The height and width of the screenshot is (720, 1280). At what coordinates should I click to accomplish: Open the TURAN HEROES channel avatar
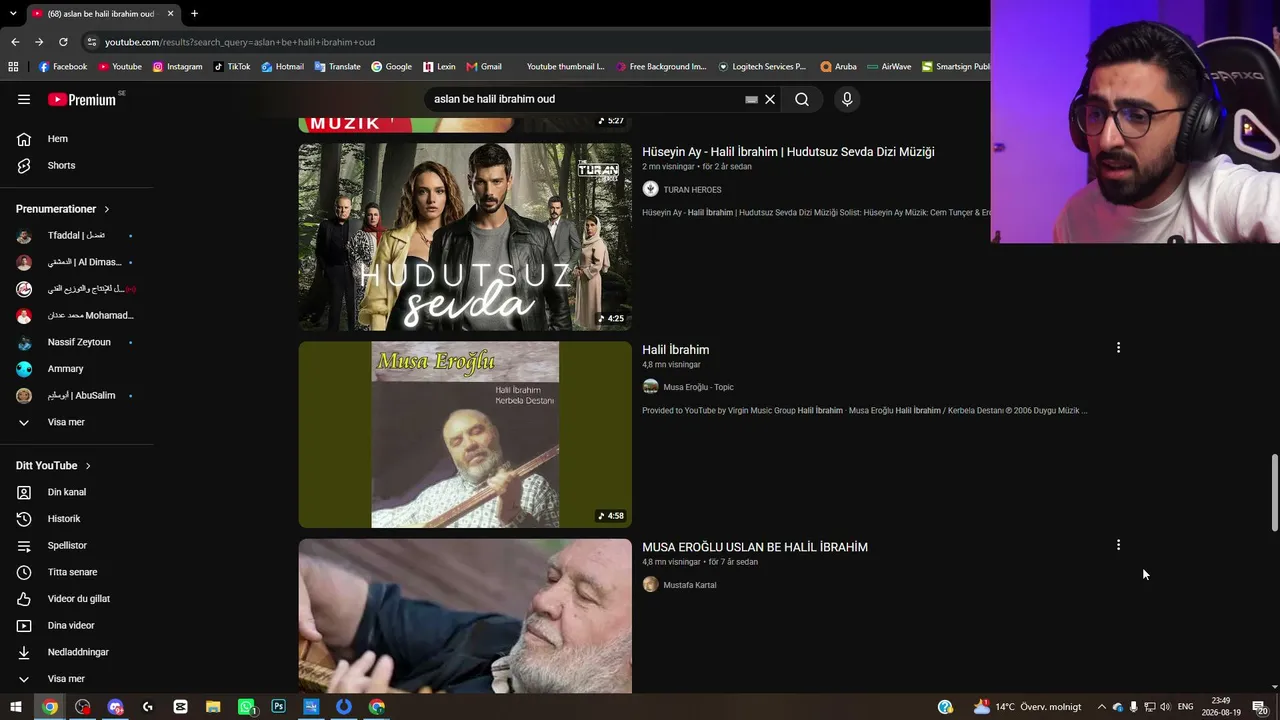(650, 189)
